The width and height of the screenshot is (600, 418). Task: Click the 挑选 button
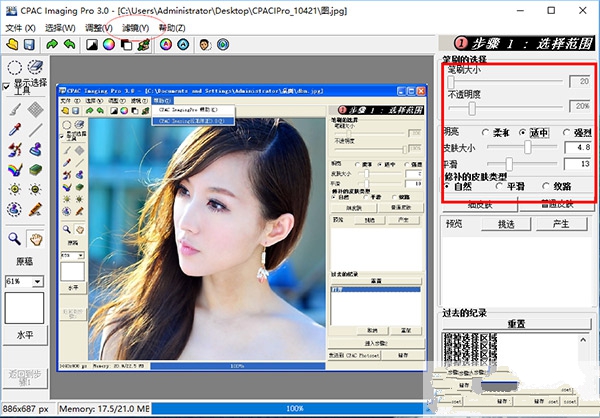coord(506,224)
